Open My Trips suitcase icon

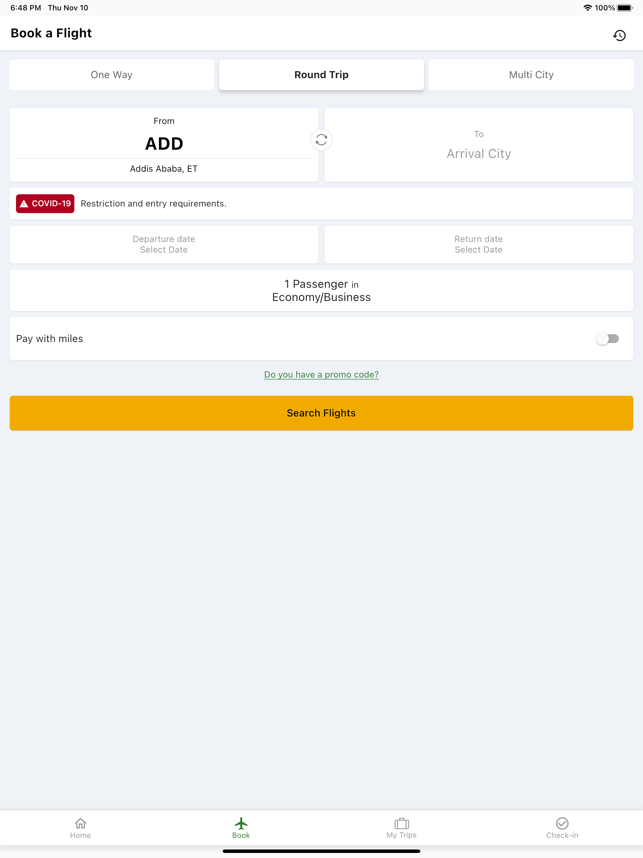tap(402, 823)
